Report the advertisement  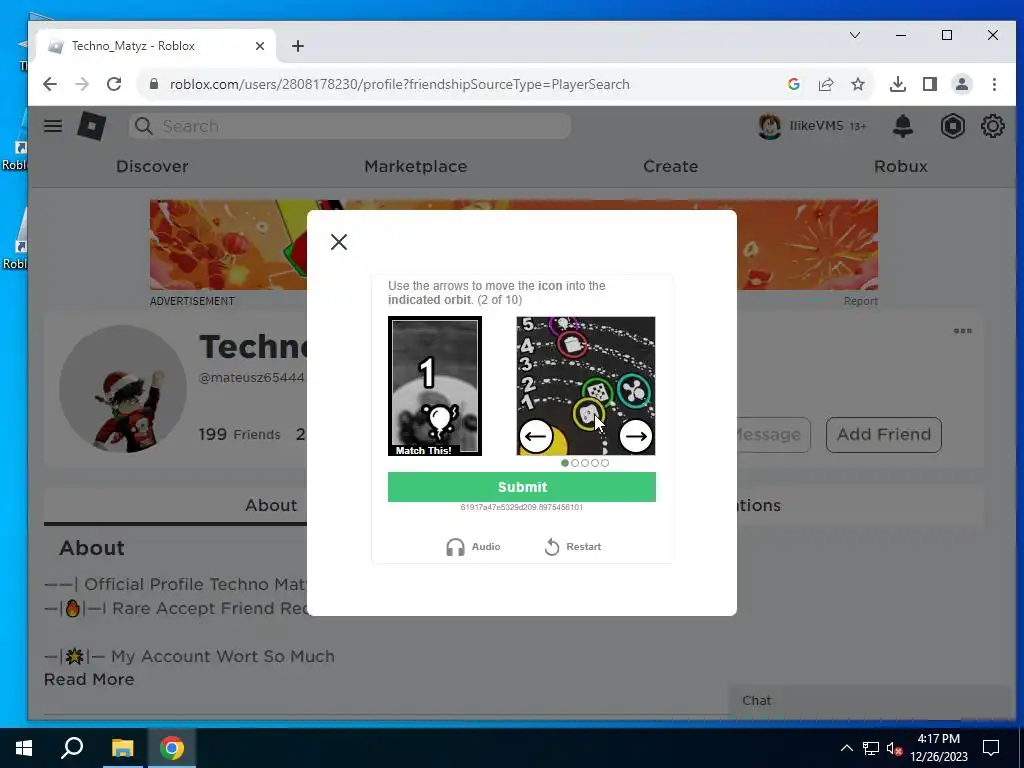click(x=861, y=301)
